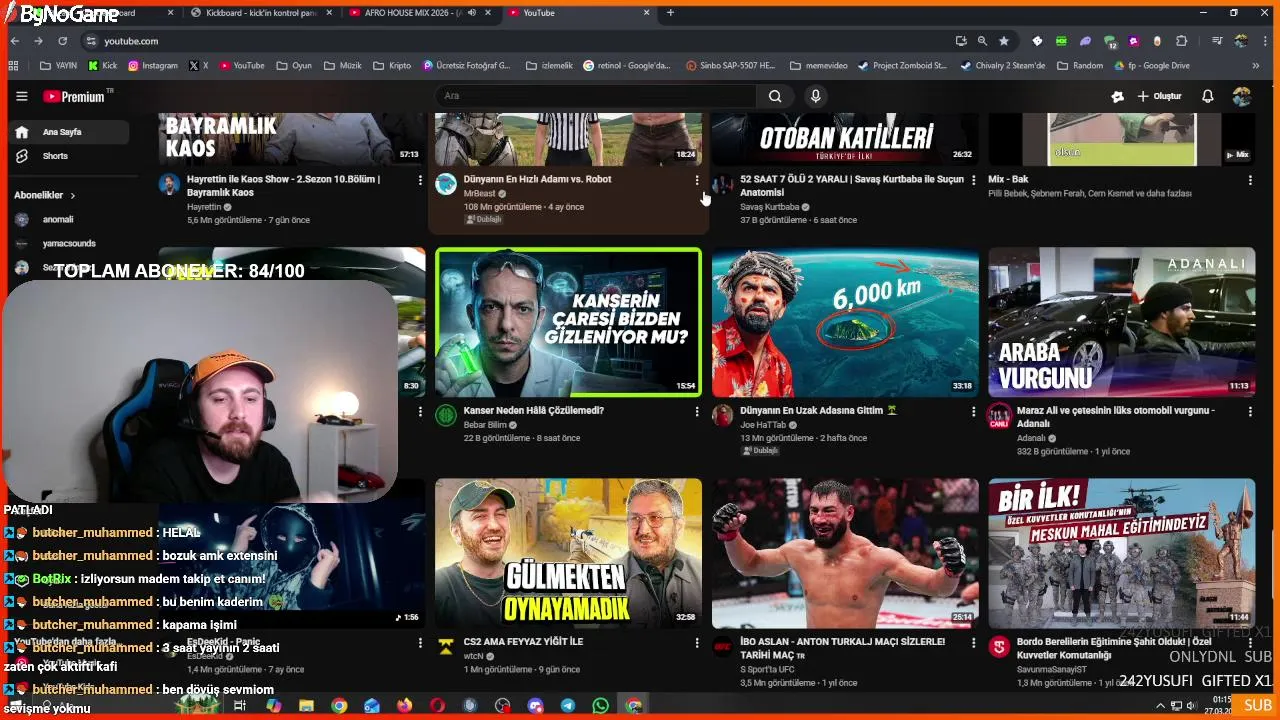Go back in Chrome navigation
Viewport: 1280px width, 720px height.
pos(15,41)
